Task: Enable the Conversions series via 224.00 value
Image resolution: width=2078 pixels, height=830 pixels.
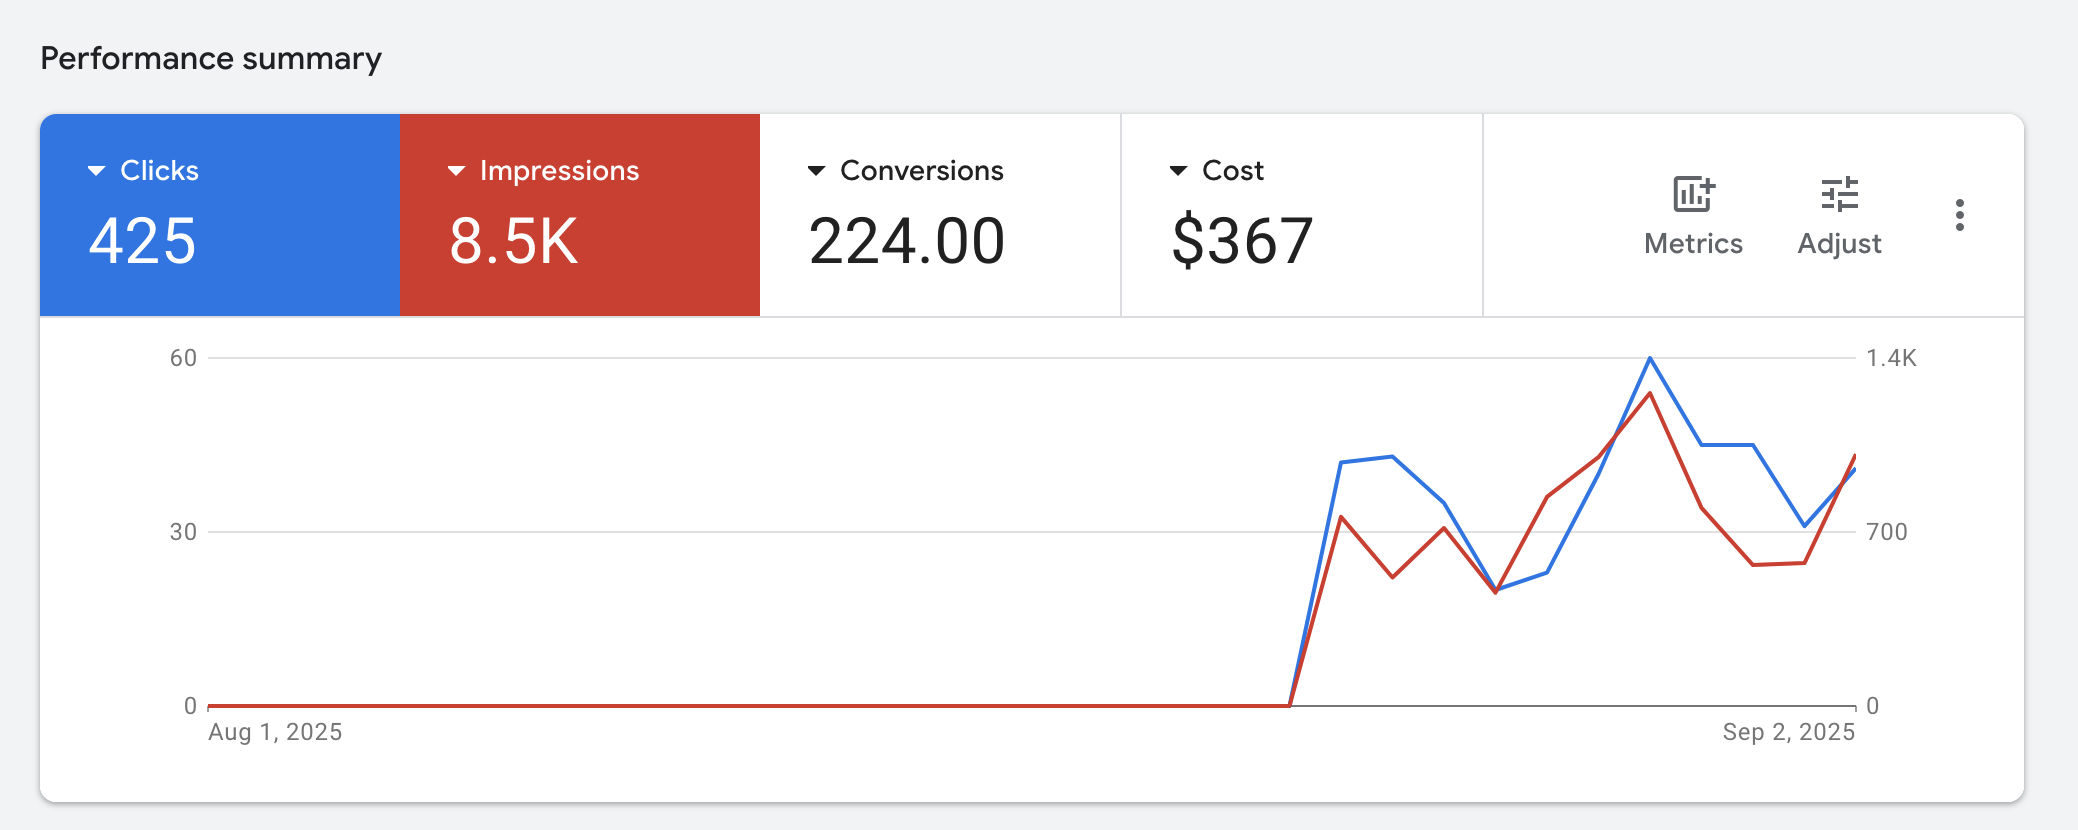Action: [906, 241]
